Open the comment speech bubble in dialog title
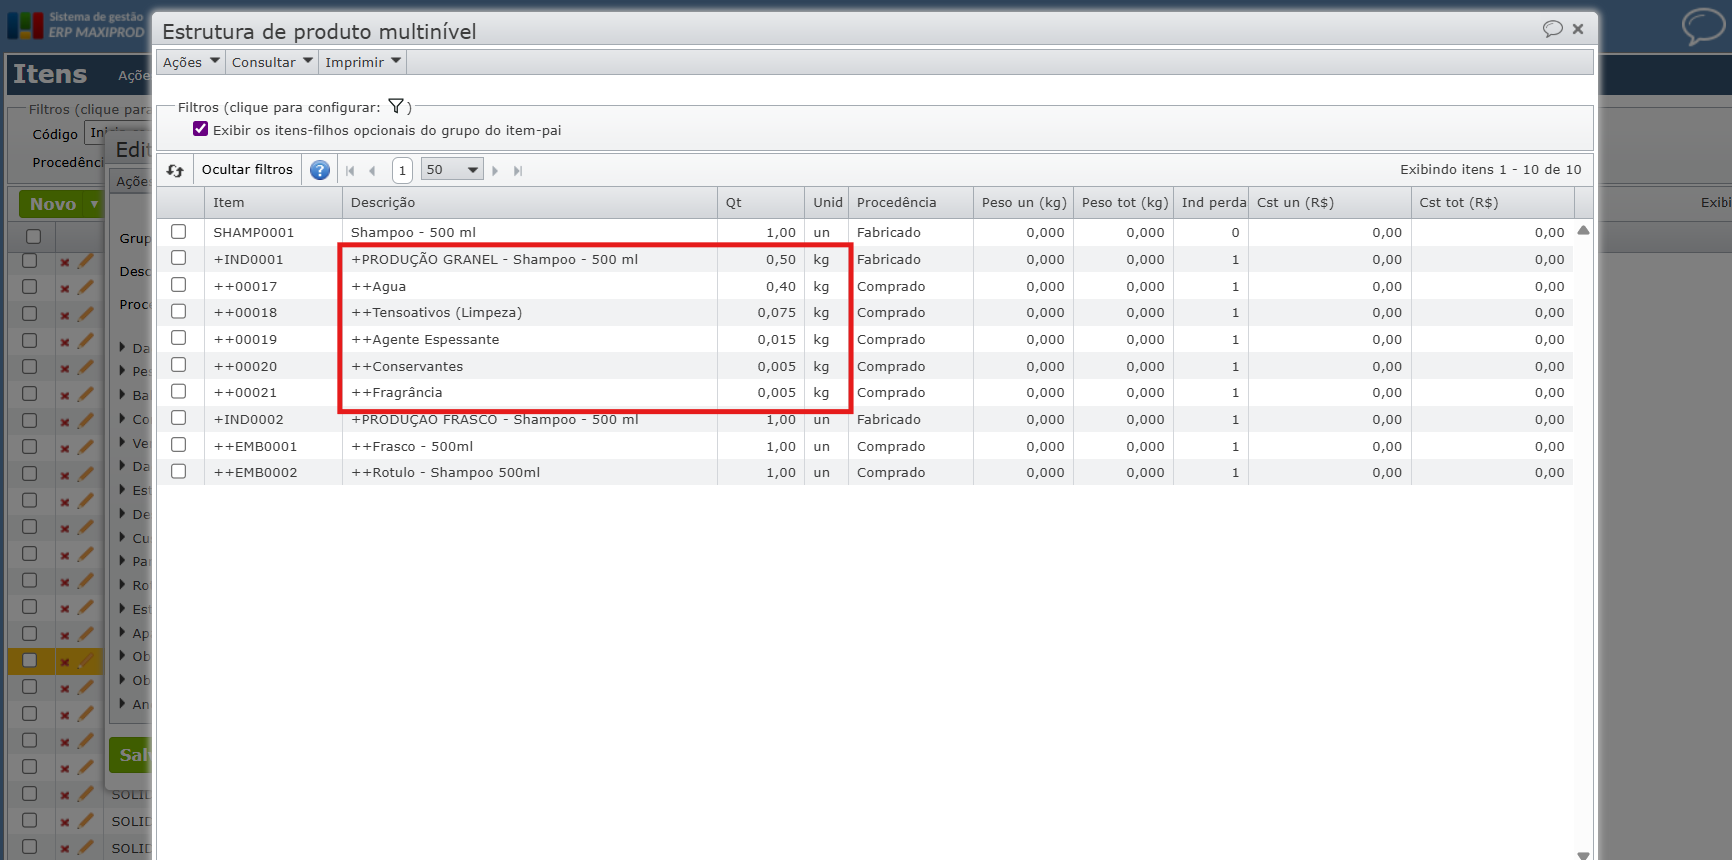Screen dimensions: 1732x860 click(1552, 29)
